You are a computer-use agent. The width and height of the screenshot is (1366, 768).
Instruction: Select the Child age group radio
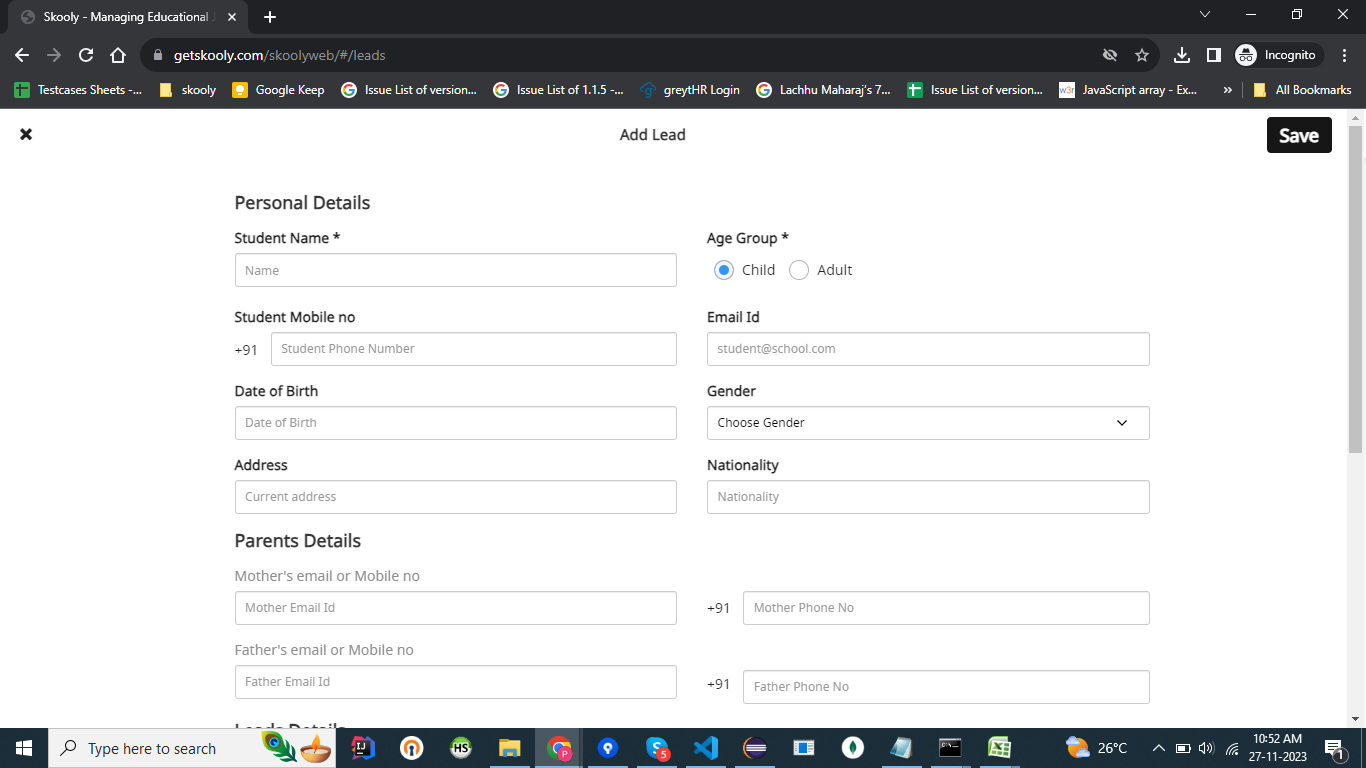(724, 270)
